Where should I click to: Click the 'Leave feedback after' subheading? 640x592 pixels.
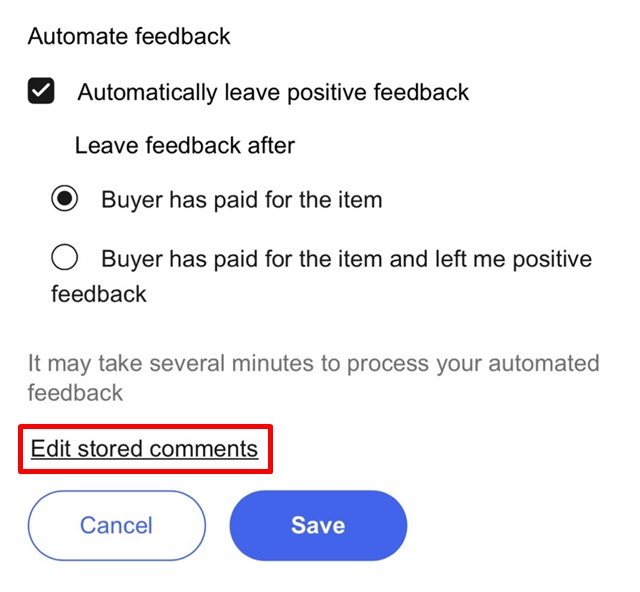tap(185, 146)
